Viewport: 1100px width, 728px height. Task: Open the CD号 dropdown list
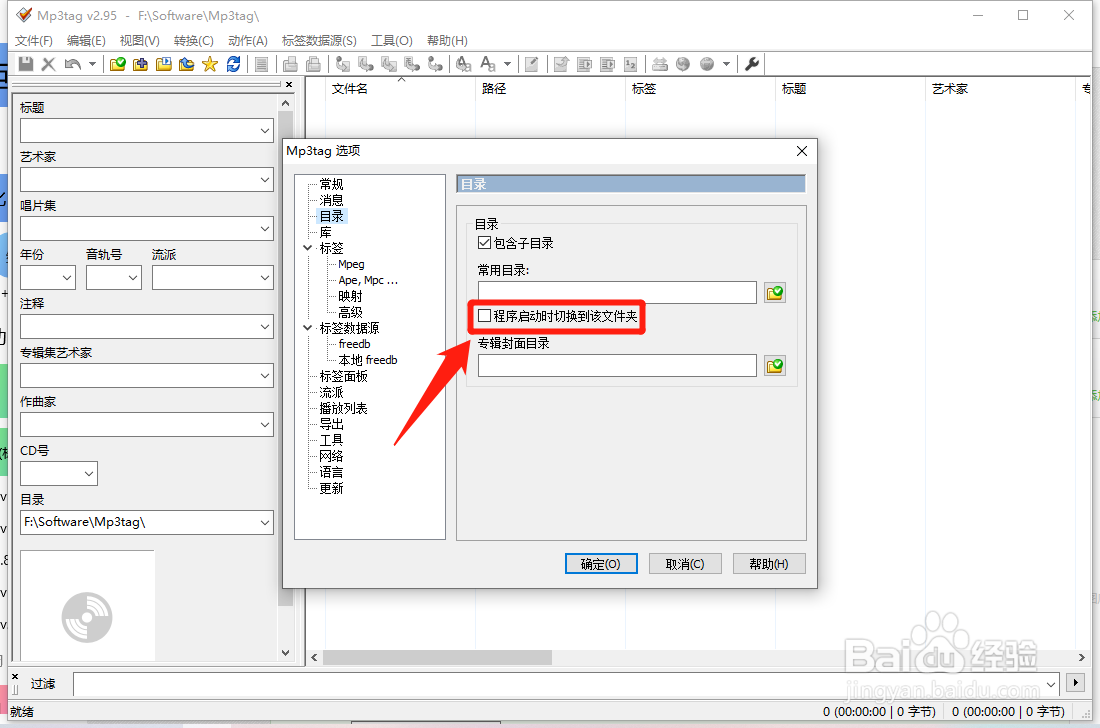[x=88, y=473]
